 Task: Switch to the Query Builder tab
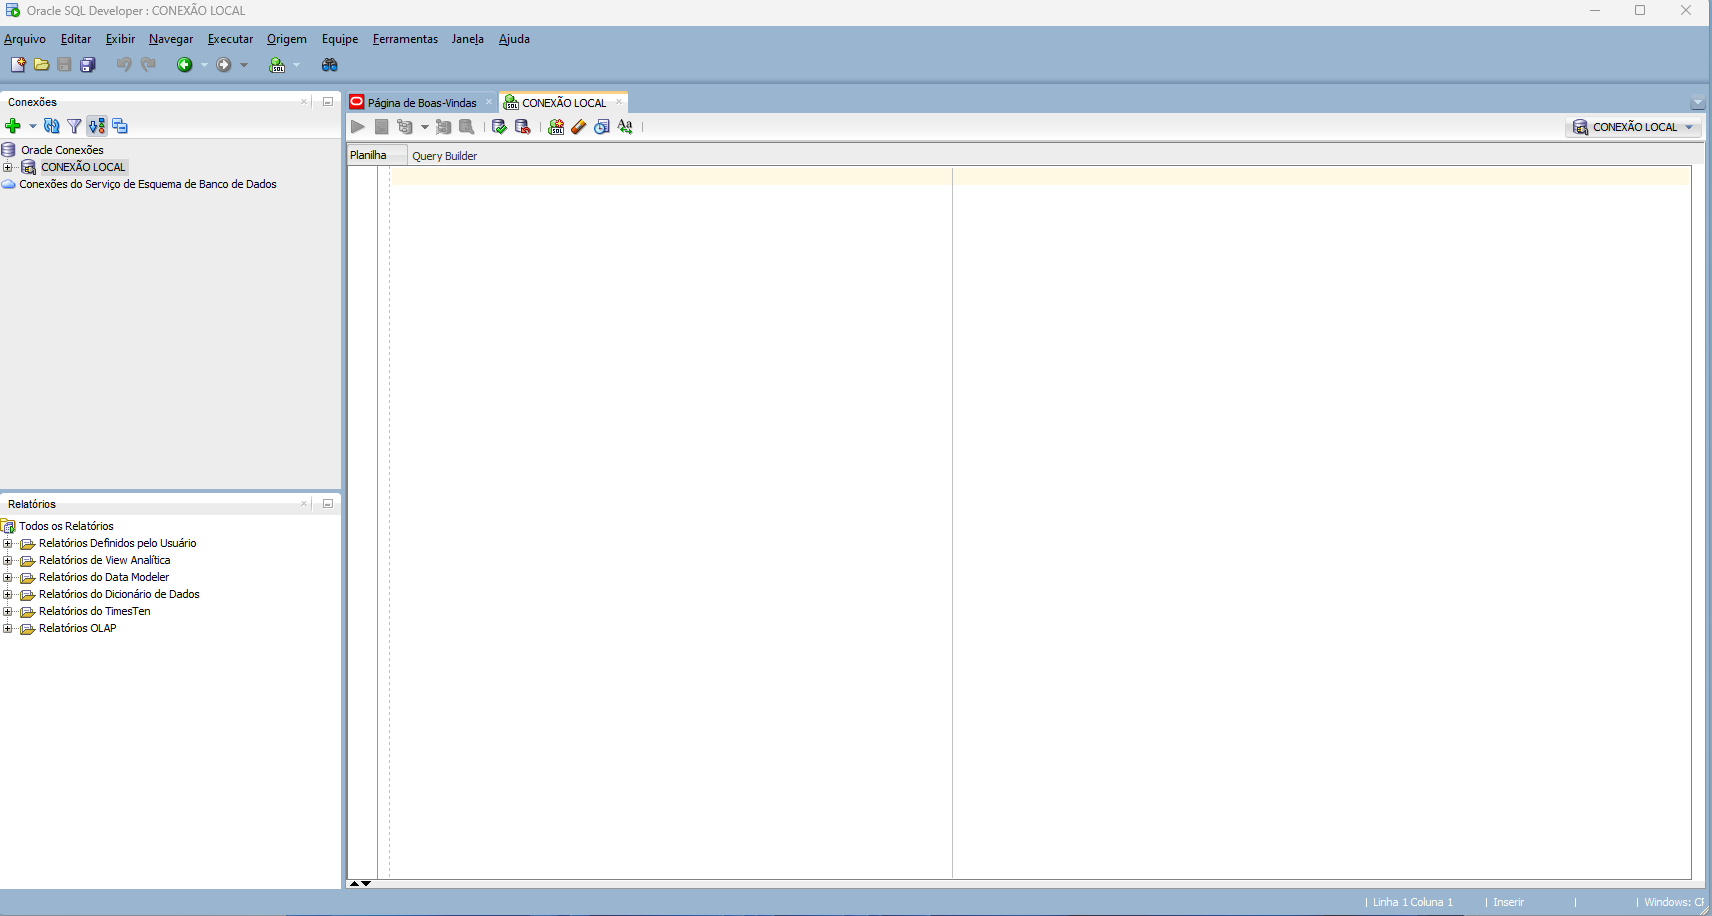[x=444, y=156]
